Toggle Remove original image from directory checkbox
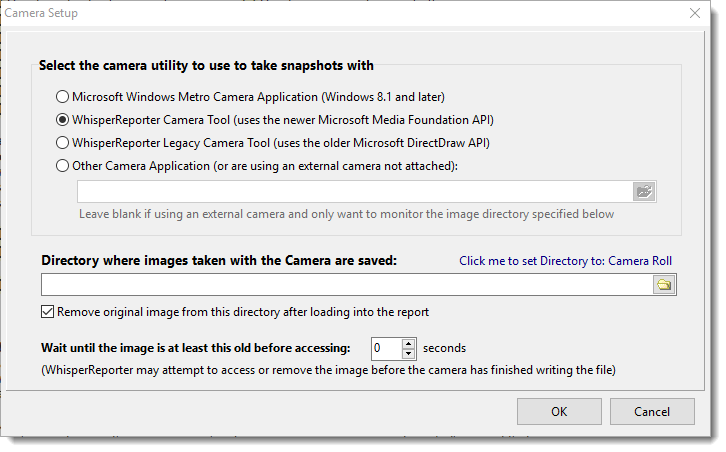This screenshot has width=726, height=452. click(48, 312)
